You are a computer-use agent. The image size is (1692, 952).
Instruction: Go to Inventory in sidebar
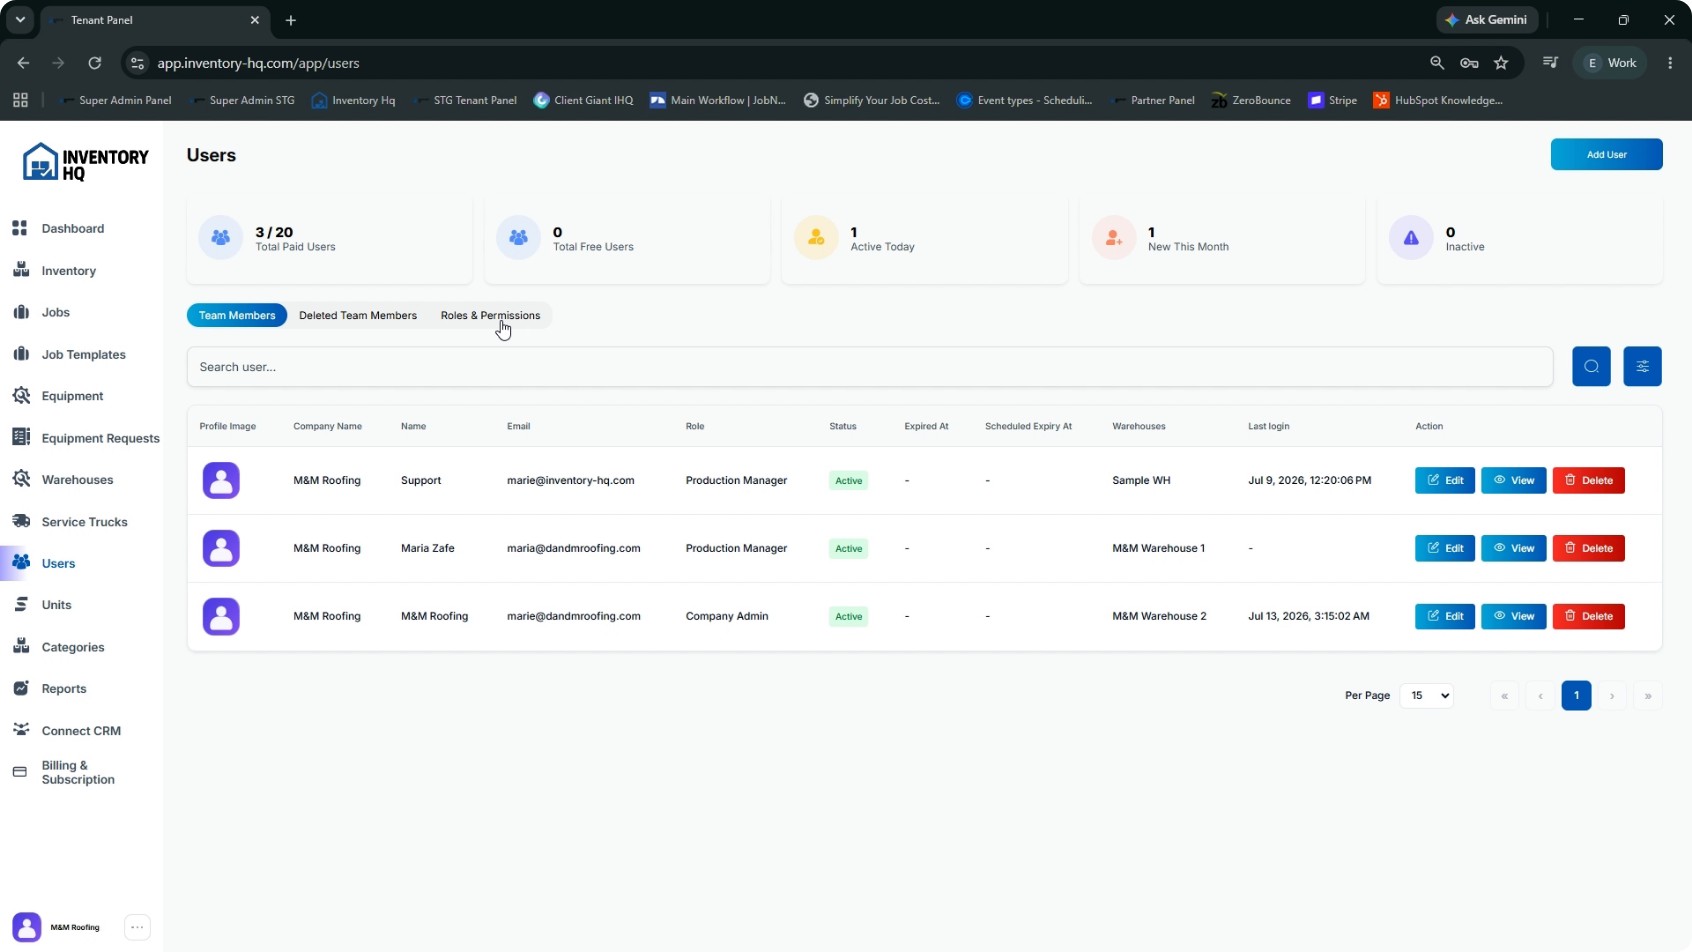tap(68, 270)
